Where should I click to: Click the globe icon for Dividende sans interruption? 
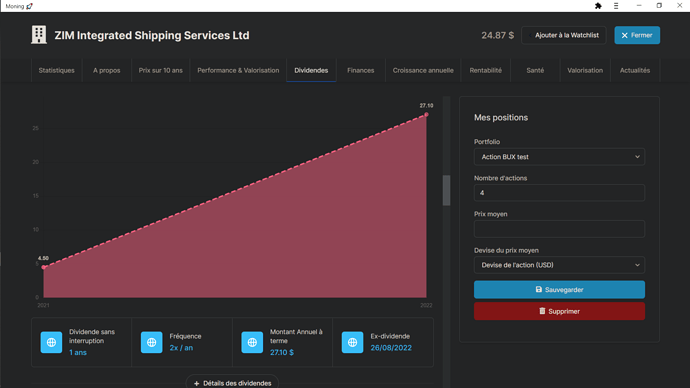click(51, 342)
